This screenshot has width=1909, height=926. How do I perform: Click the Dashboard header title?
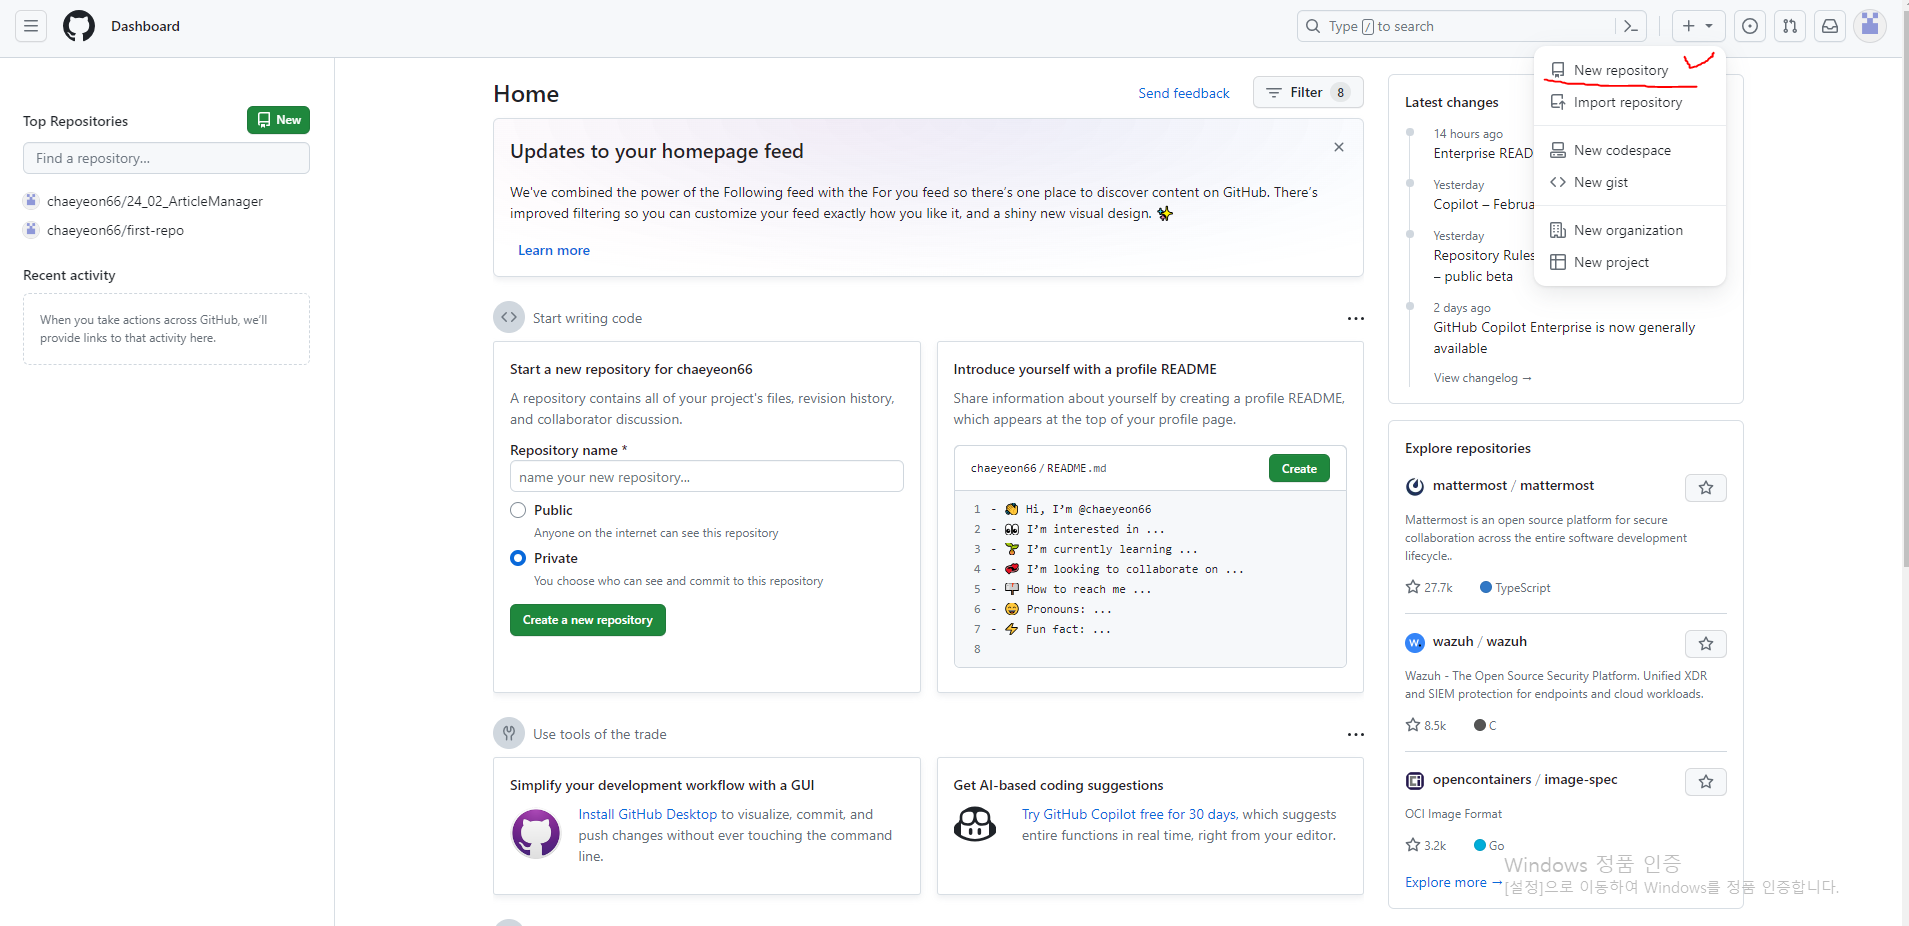click(x=145, y=26)
